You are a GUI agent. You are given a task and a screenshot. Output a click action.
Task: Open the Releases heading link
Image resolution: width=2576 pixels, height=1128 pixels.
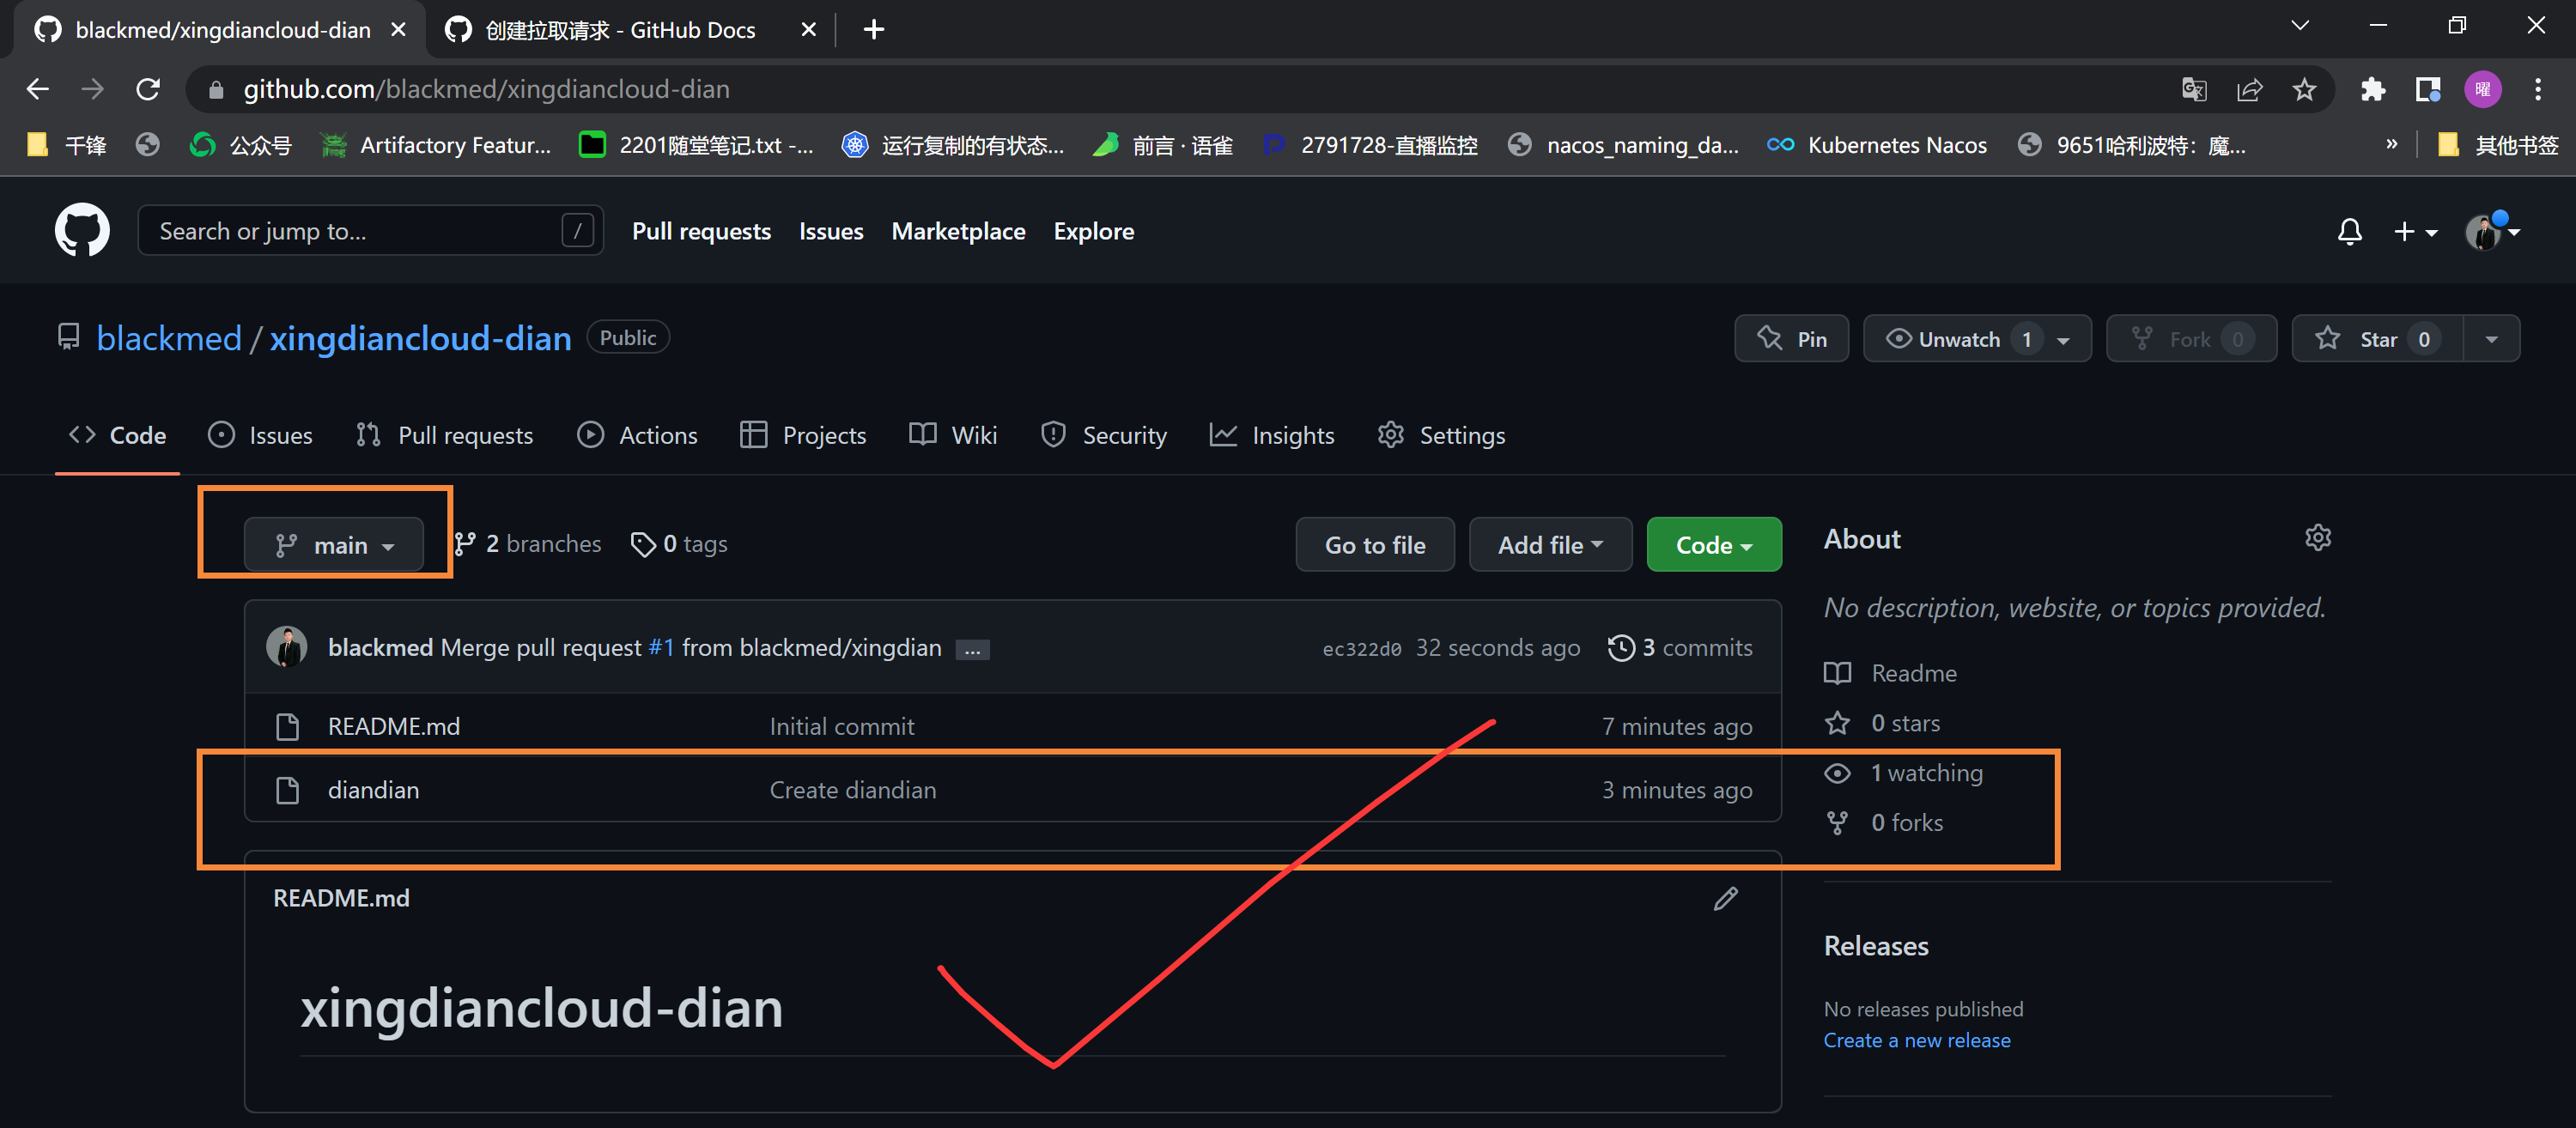[1876, 946]
